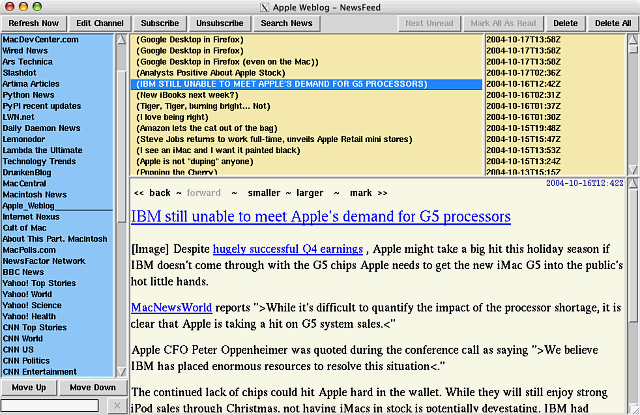The height and width of the screenshot is (415, 640).
Task: Click the mark link
Action: pos(361,193)
